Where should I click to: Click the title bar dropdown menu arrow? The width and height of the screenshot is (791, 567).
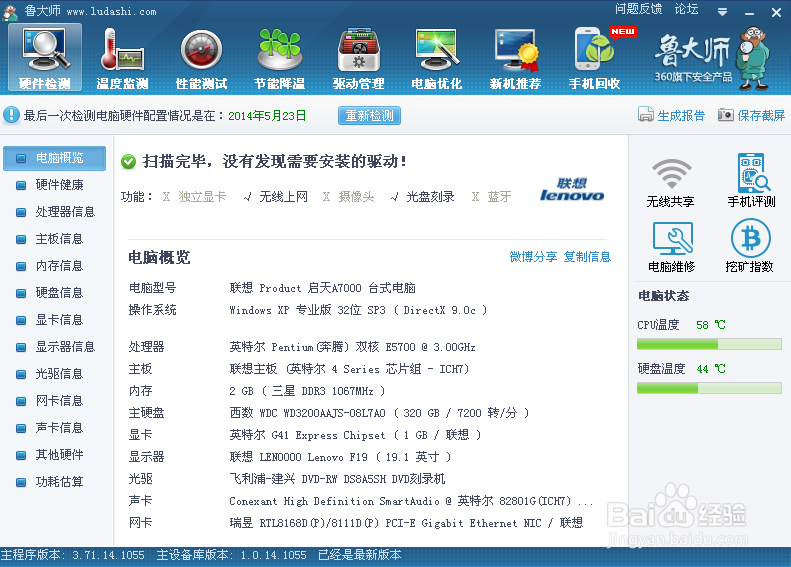pos(722,12)
